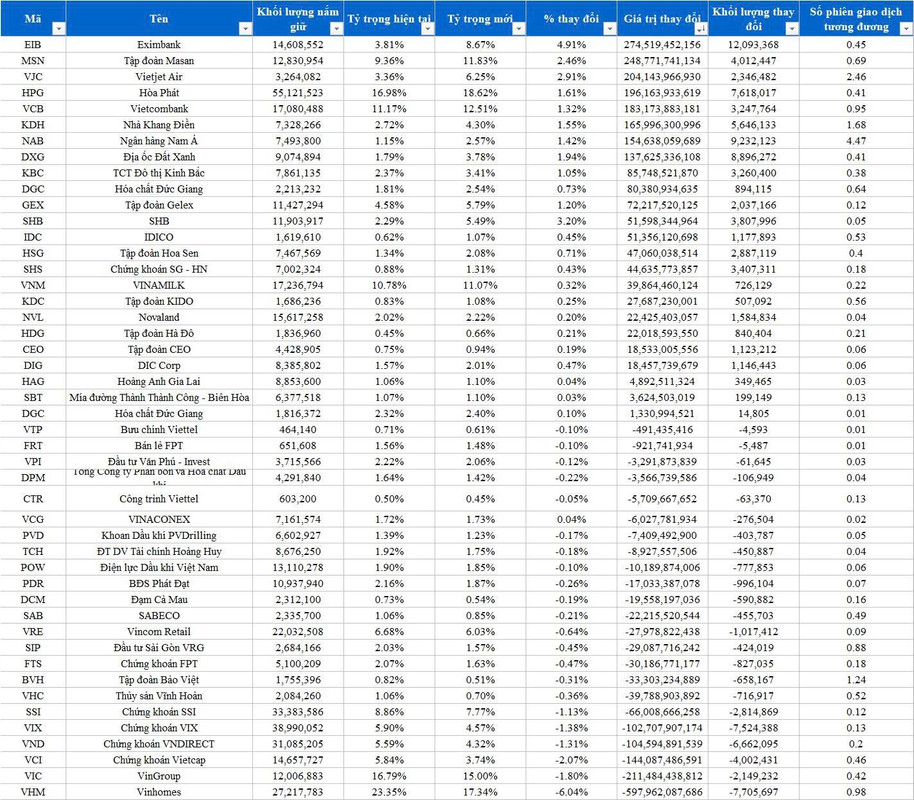Click the MSN ticker cell
This screenshot has height=800, width=914.
[x=33, y=61]
